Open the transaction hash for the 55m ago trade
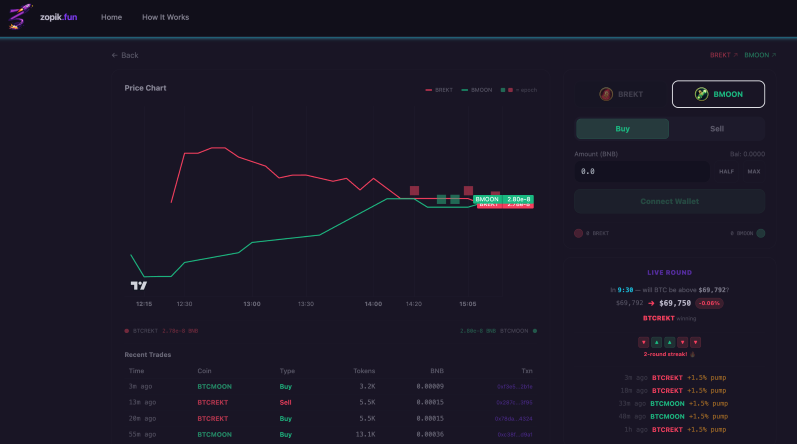This screenshot has height=444, width=797. click(x=515, y=434)
